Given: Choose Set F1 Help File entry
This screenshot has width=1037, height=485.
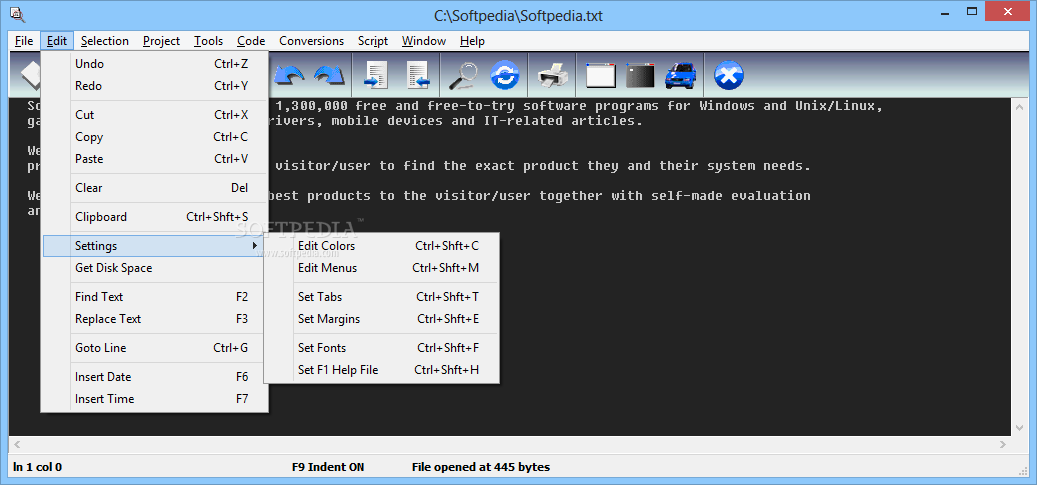Looking at the screenshot, I should coord(382,370).
